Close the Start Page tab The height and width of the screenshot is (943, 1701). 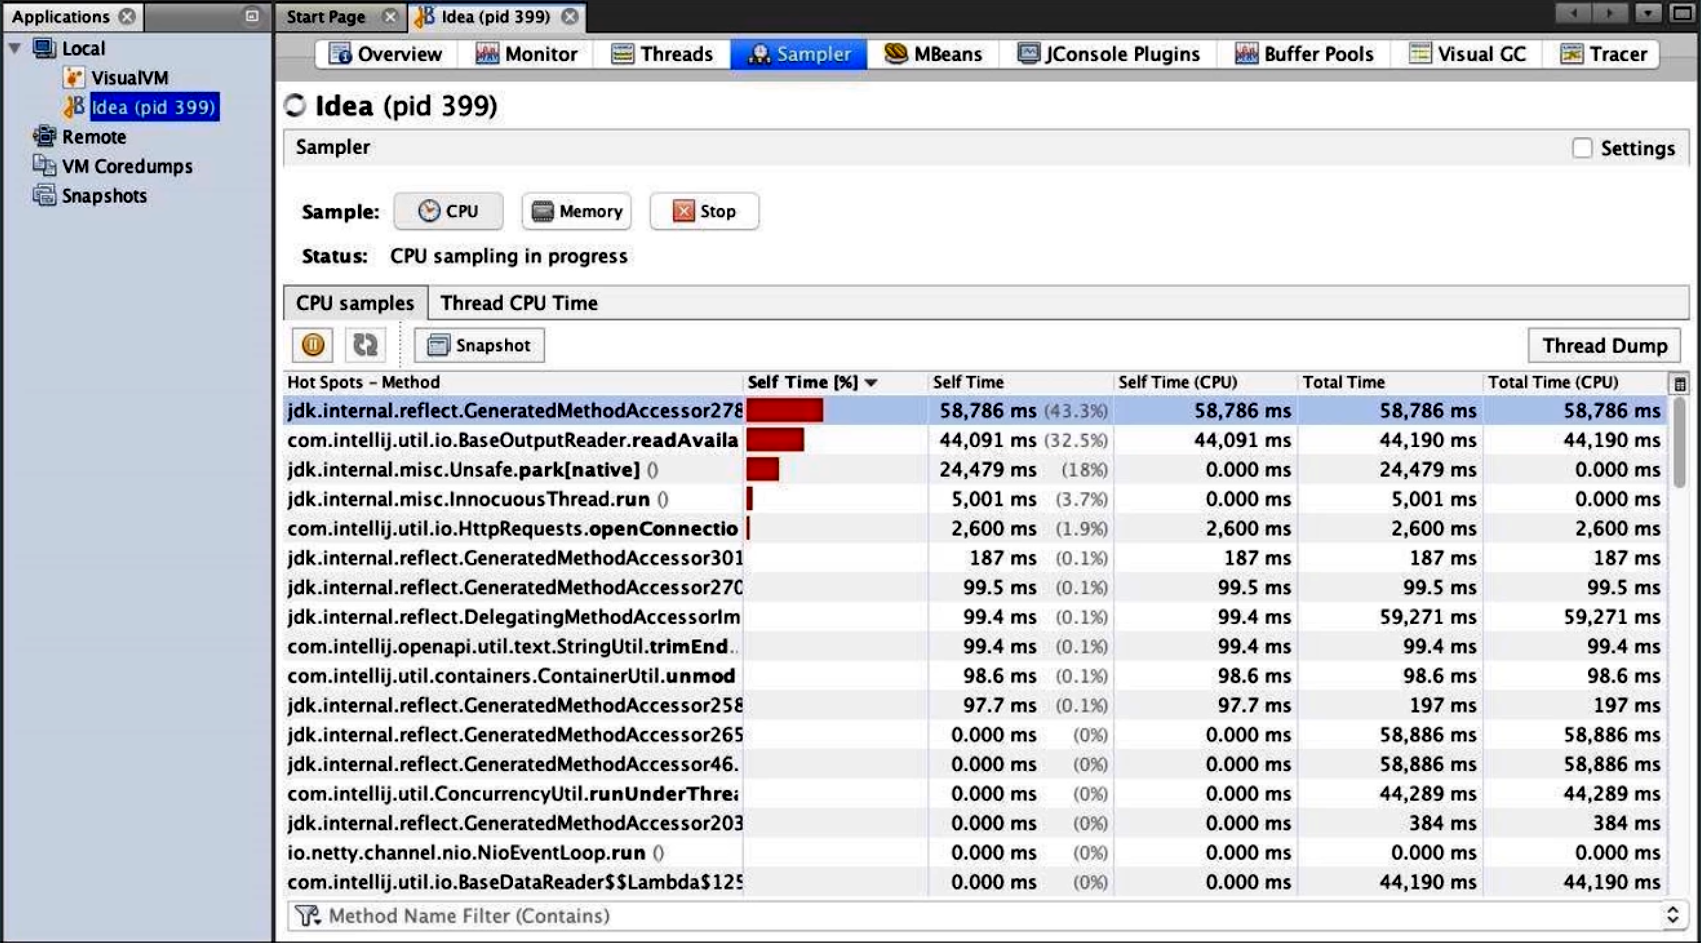(390, 16)
